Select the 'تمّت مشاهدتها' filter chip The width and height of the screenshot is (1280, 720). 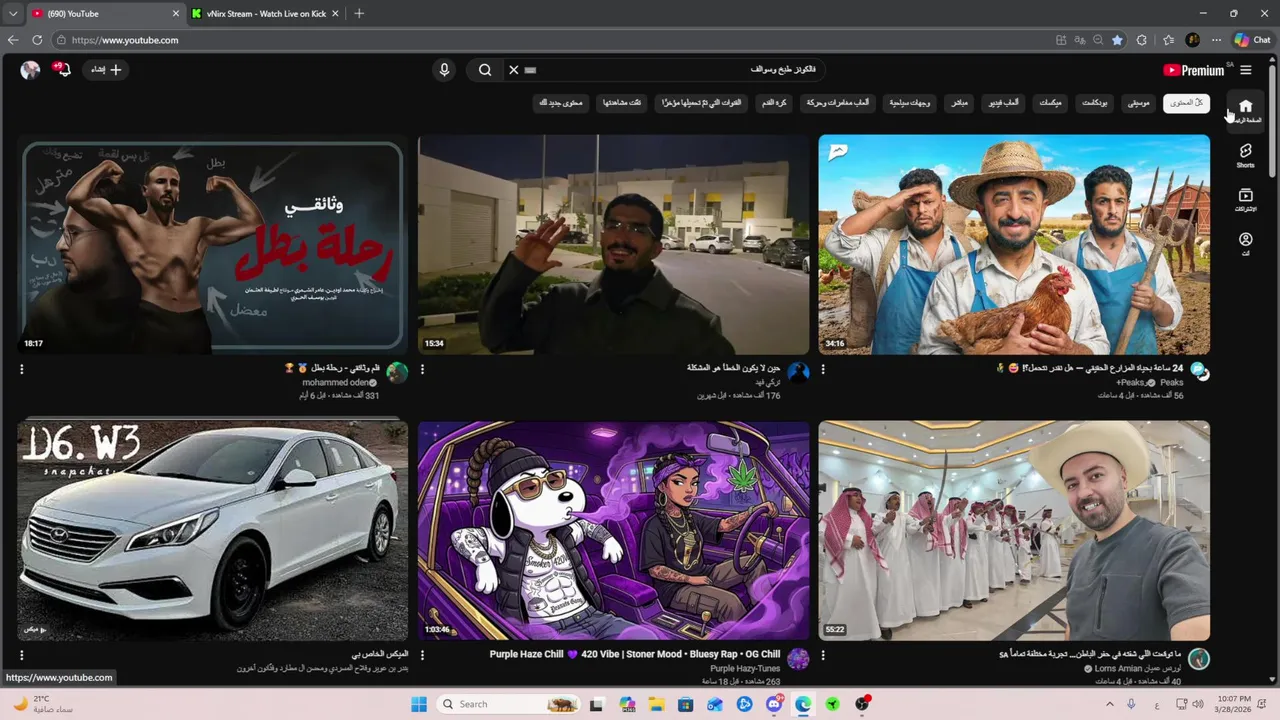point(622,103)
